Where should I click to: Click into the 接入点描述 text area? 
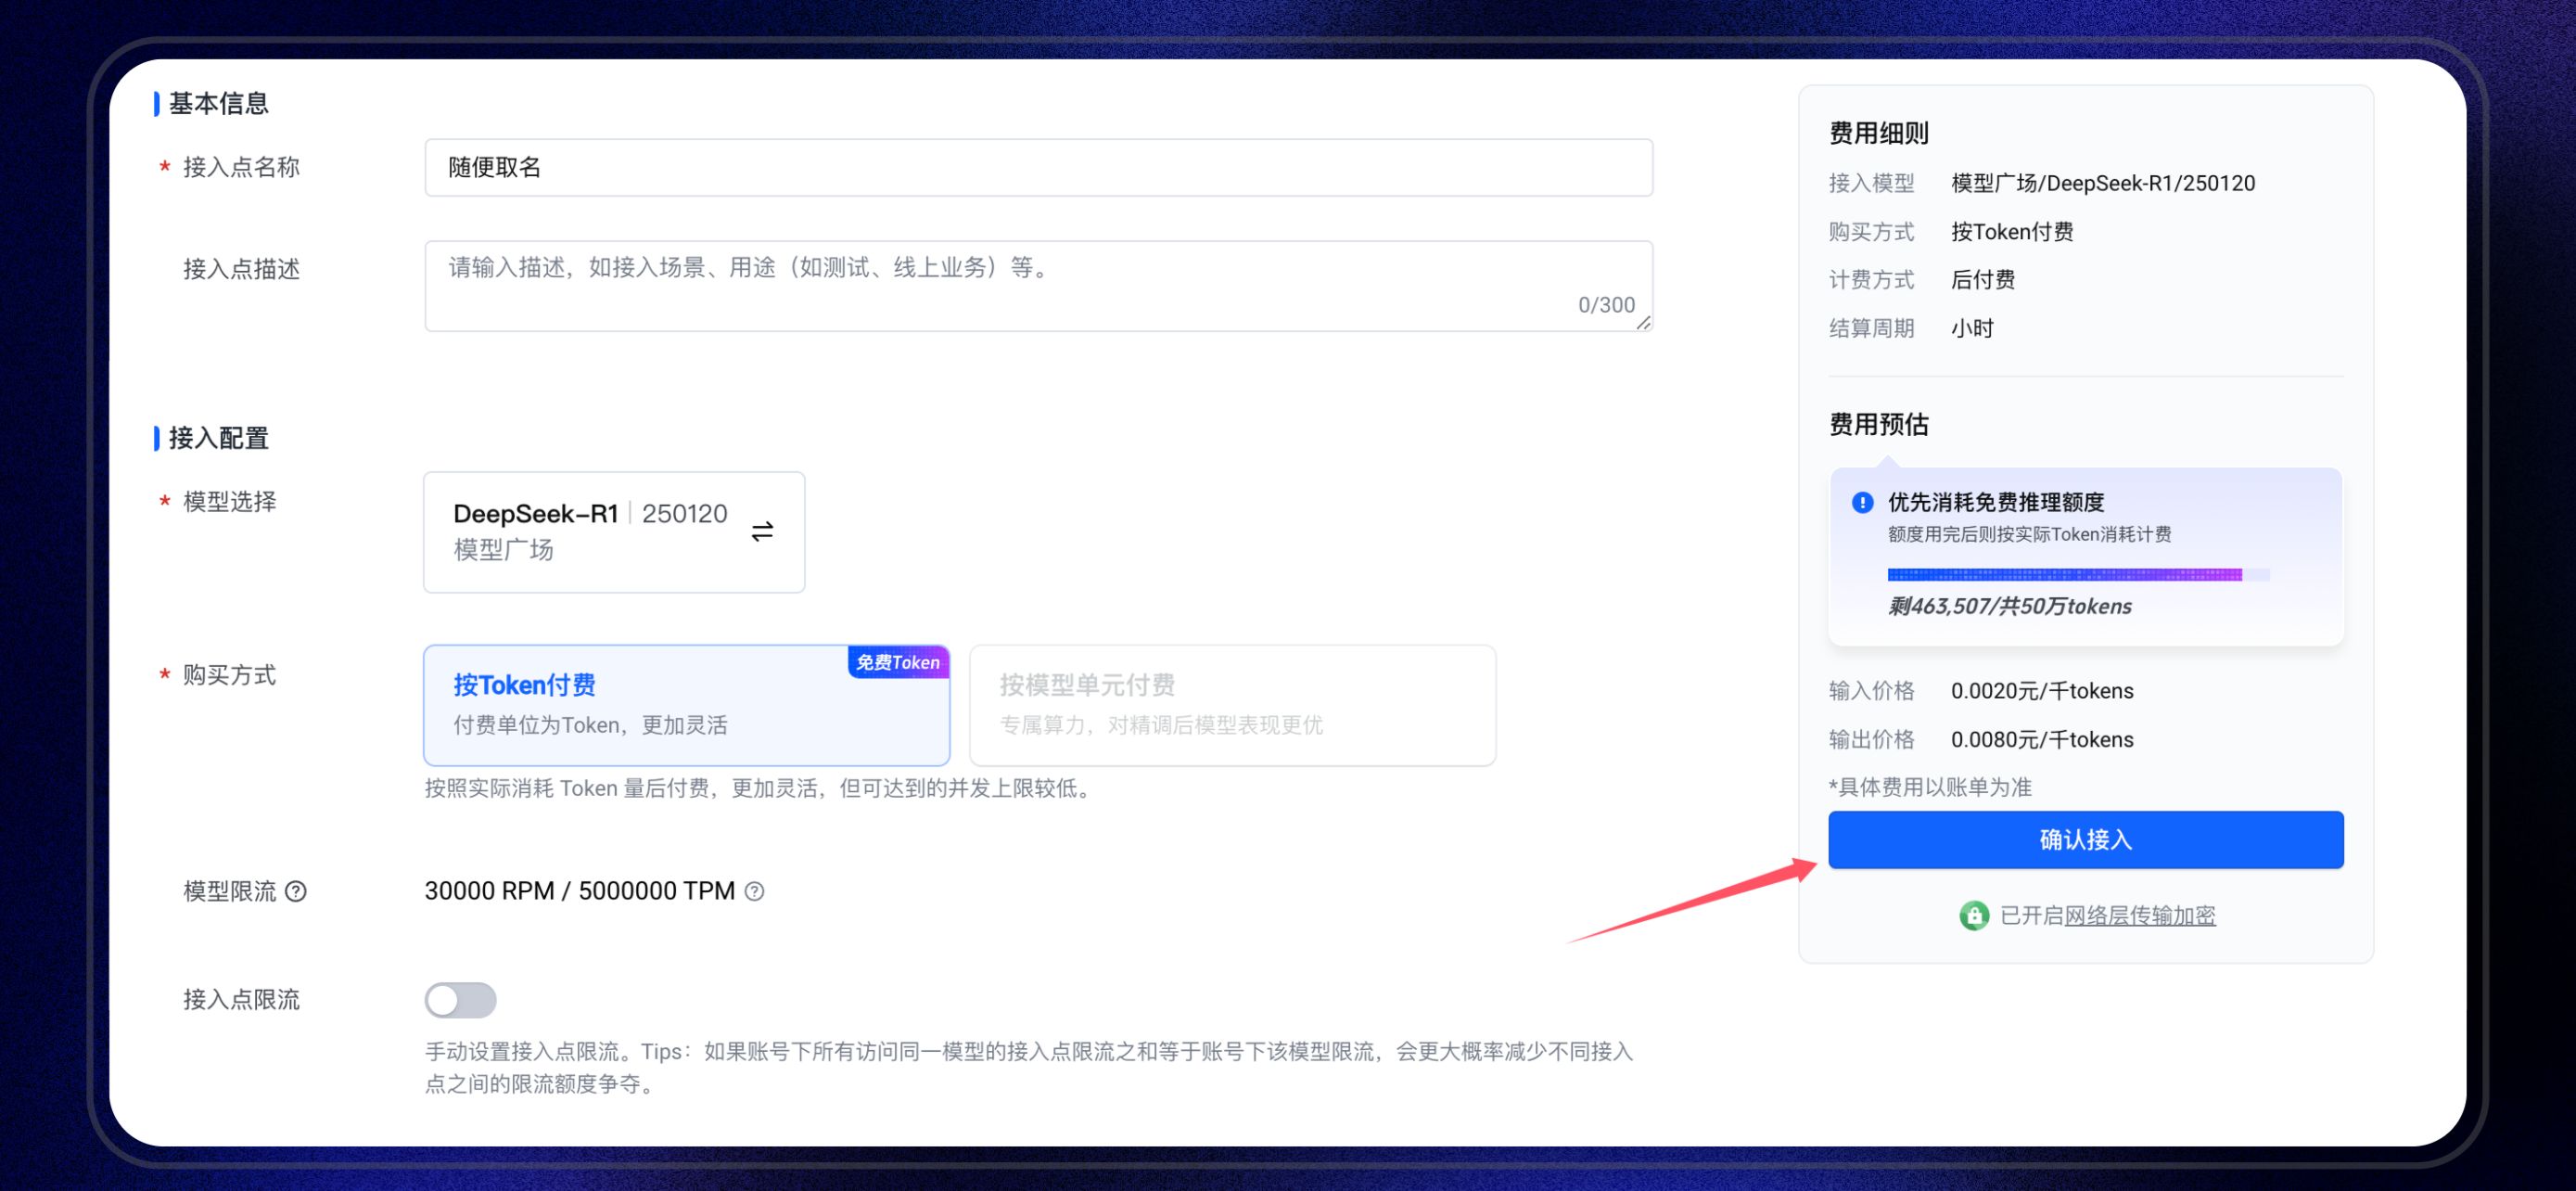point(1038,285)
